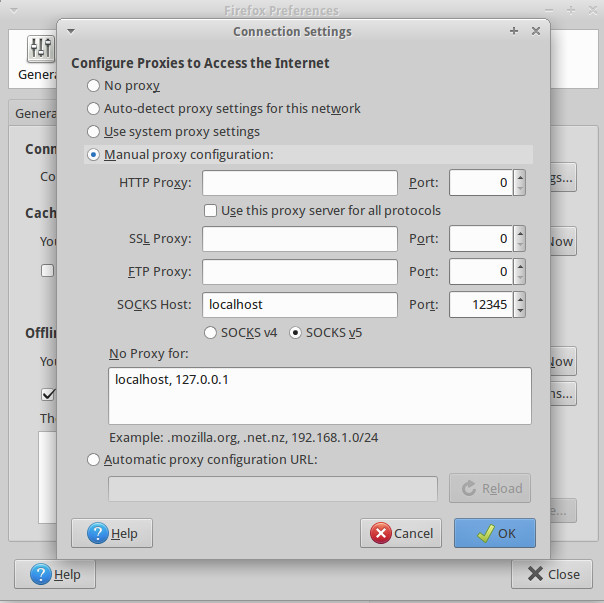Image resolution: width=604 pixels, height=603 pixels.
Task: Click into the FTP Proxy host field
Action: 300,272
